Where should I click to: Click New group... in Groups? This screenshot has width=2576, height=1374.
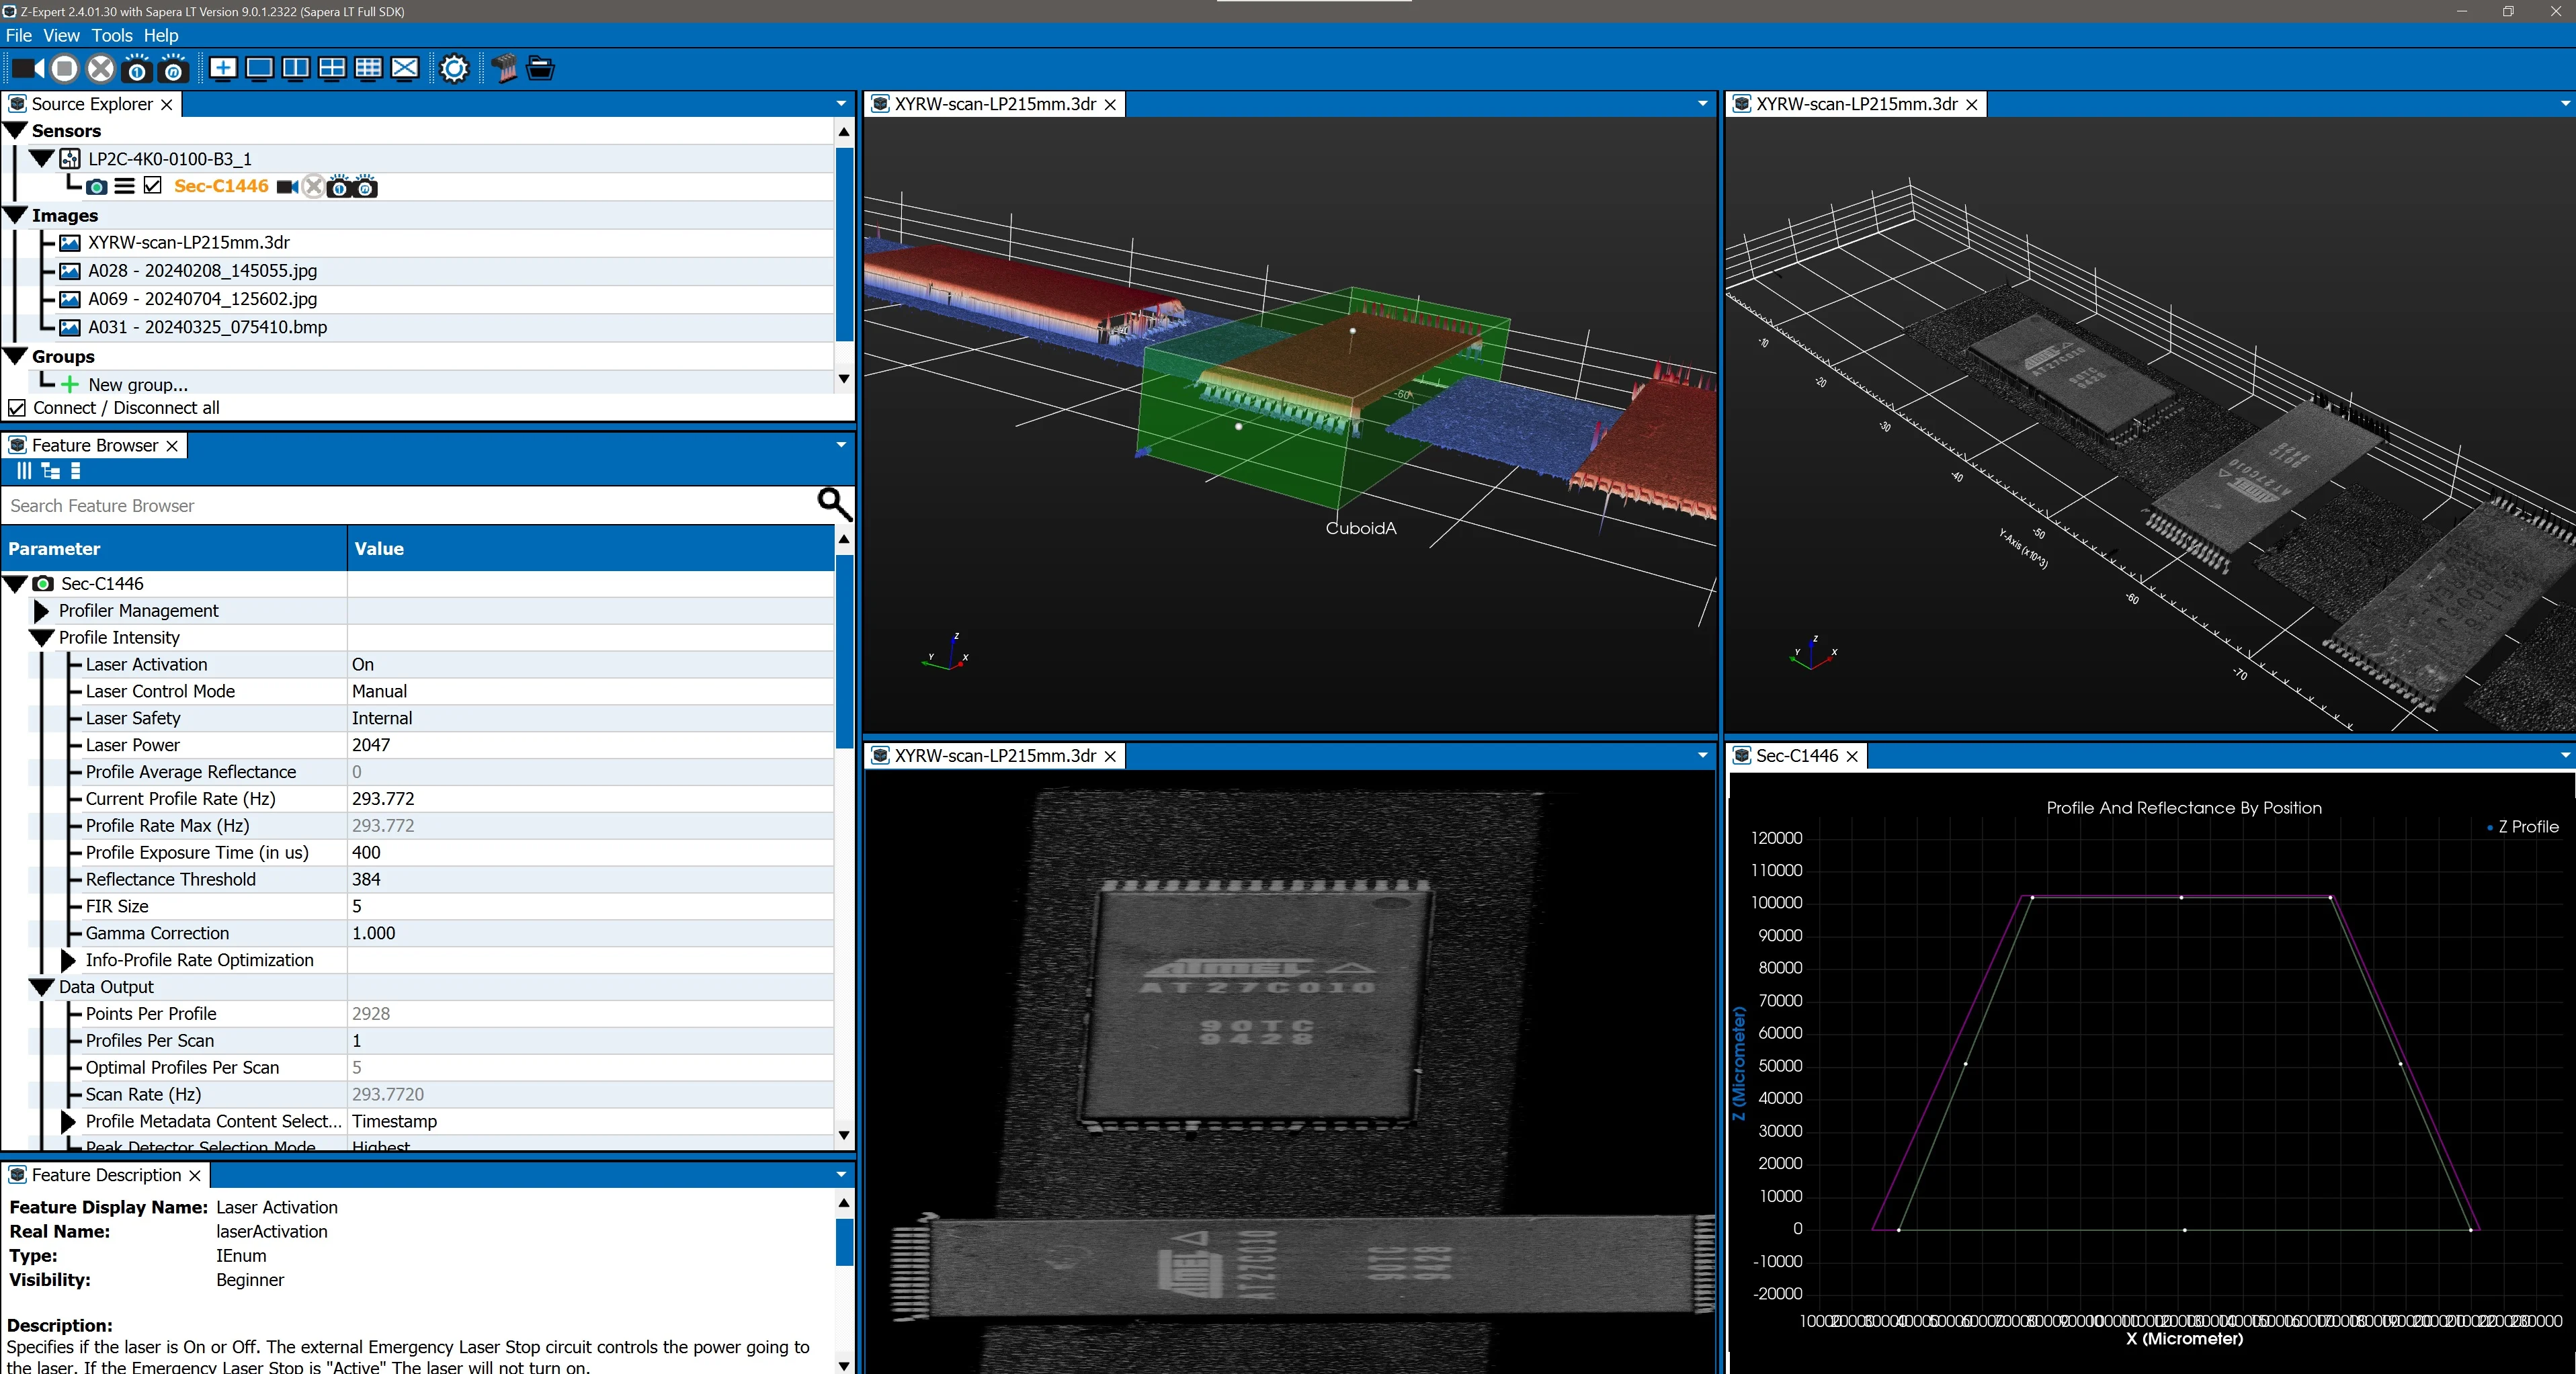pyautogui.click(x=138, y=385)
